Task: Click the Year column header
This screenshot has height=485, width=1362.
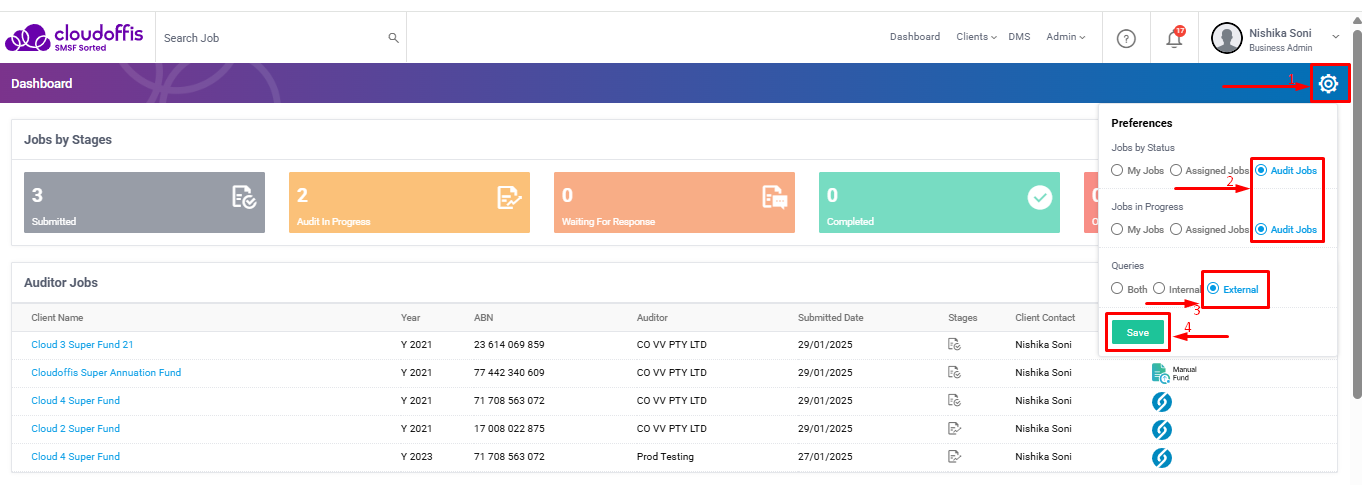Action: (410, 318)
